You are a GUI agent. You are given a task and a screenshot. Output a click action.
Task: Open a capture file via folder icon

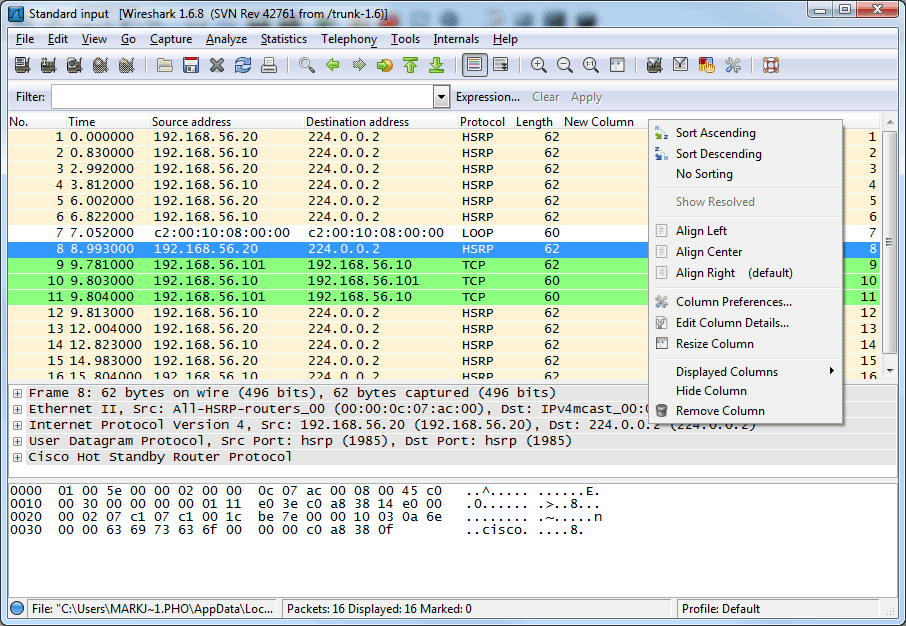[165, 65]
